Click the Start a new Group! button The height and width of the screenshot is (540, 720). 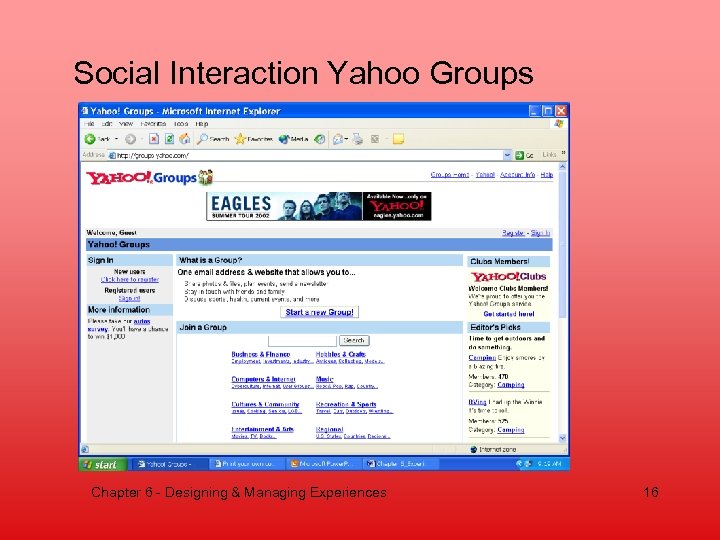319,312
